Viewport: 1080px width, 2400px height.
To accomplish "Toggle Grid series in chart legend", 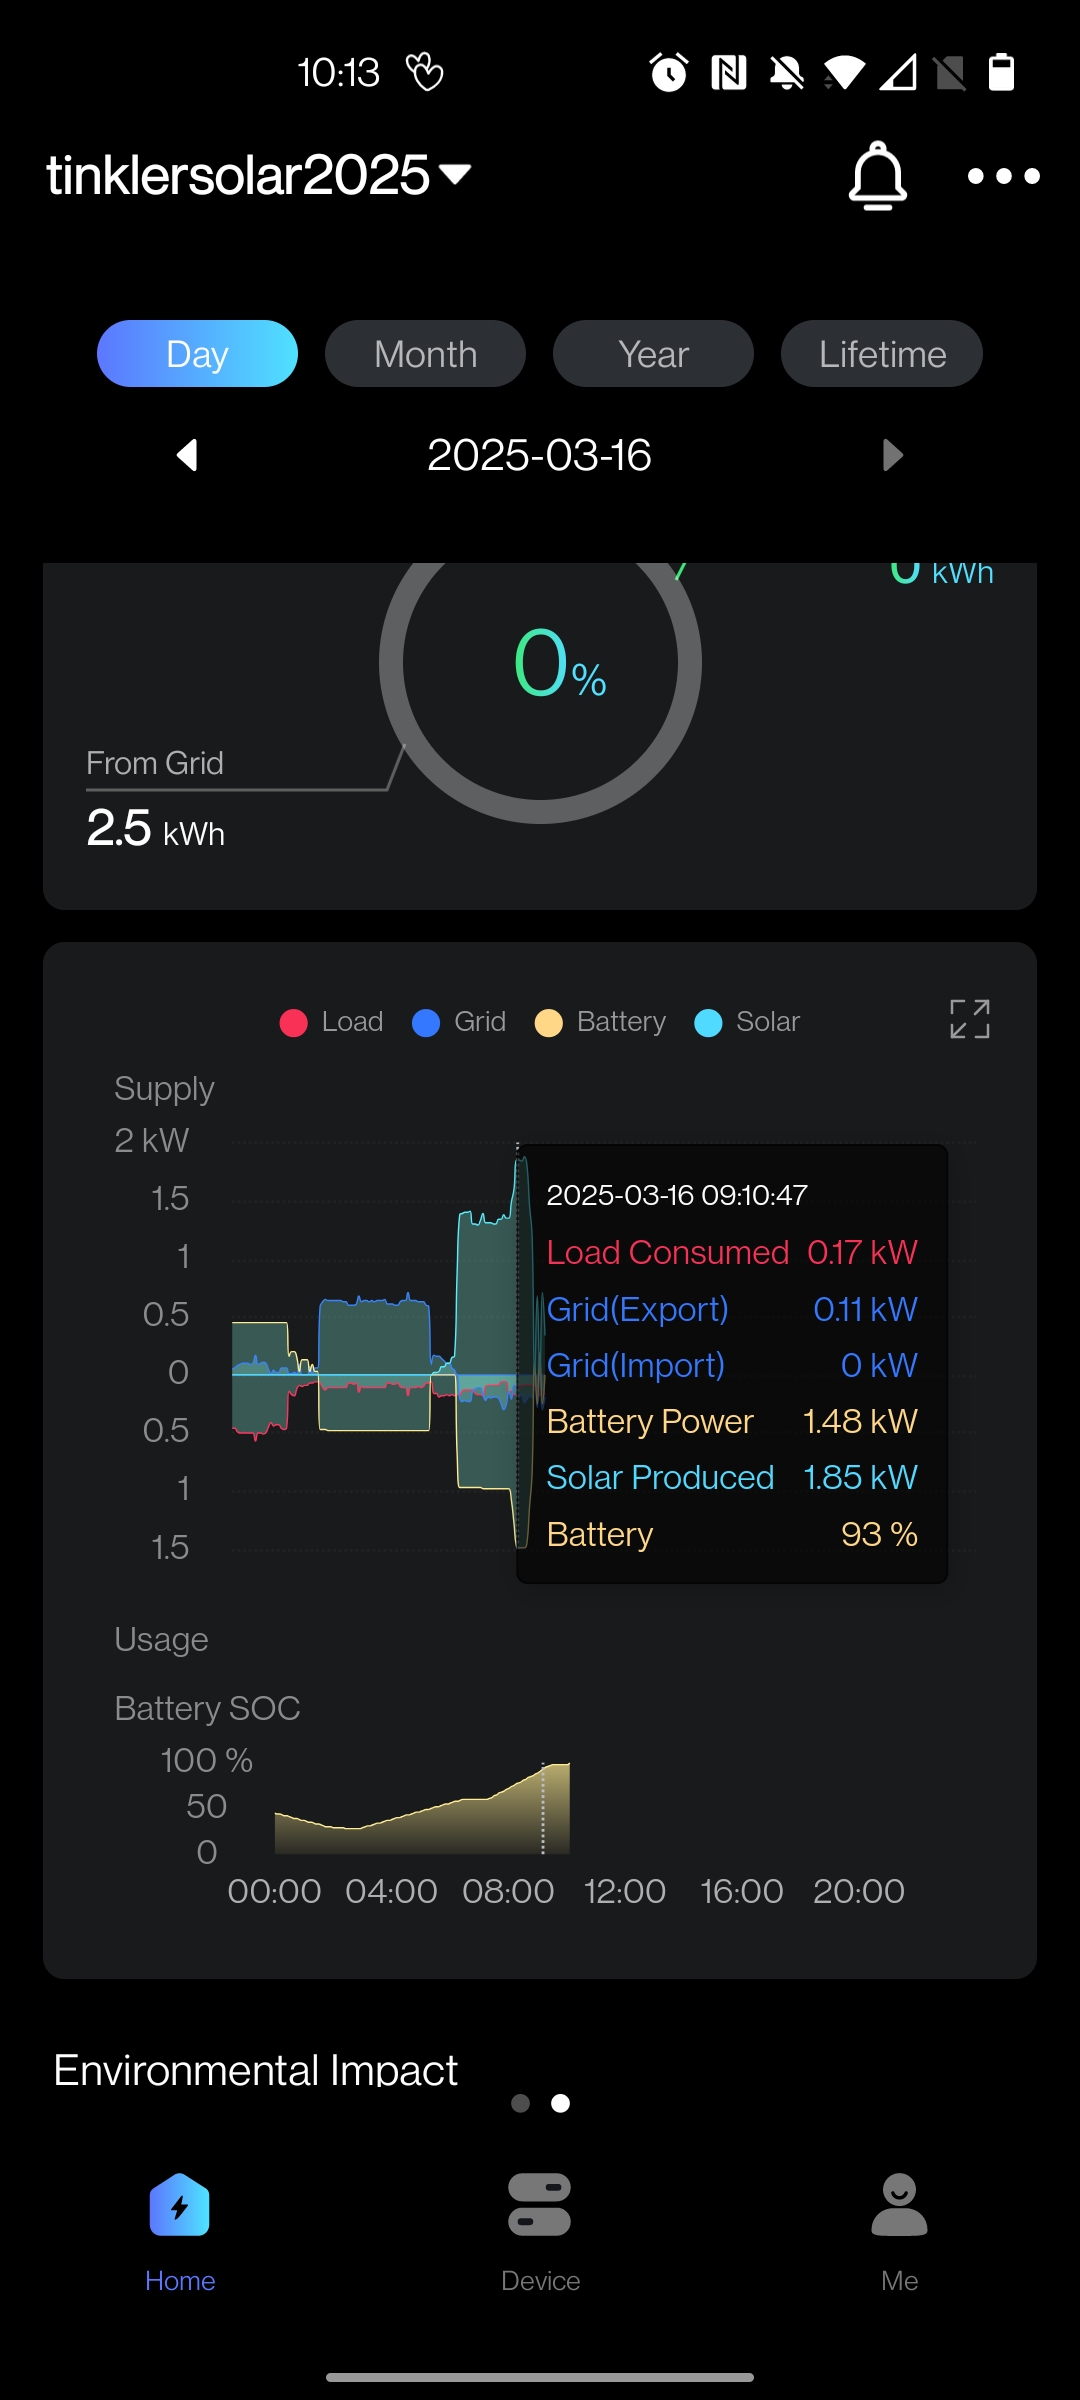I will [460, 1022].
